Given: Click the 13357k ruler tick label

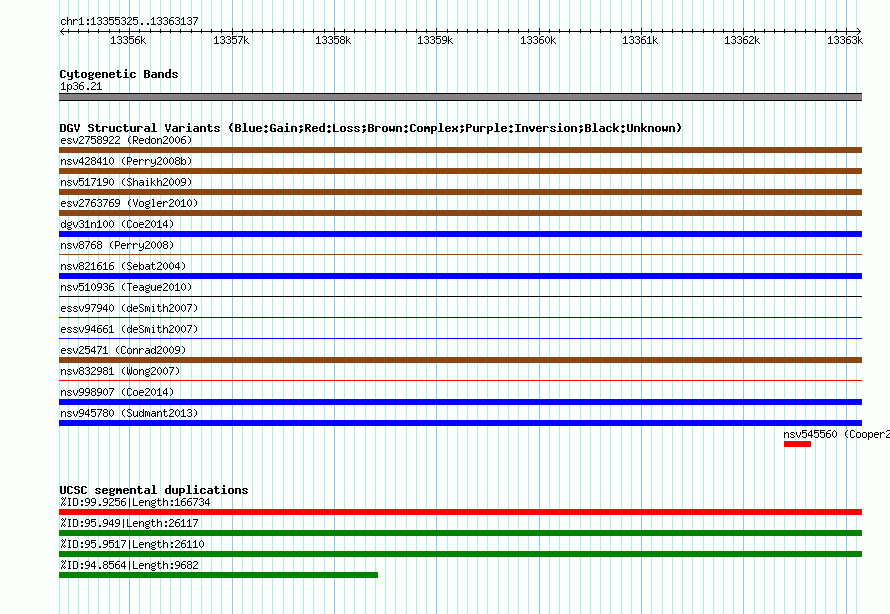Looking at the screenshot, I should coord(231,40).
